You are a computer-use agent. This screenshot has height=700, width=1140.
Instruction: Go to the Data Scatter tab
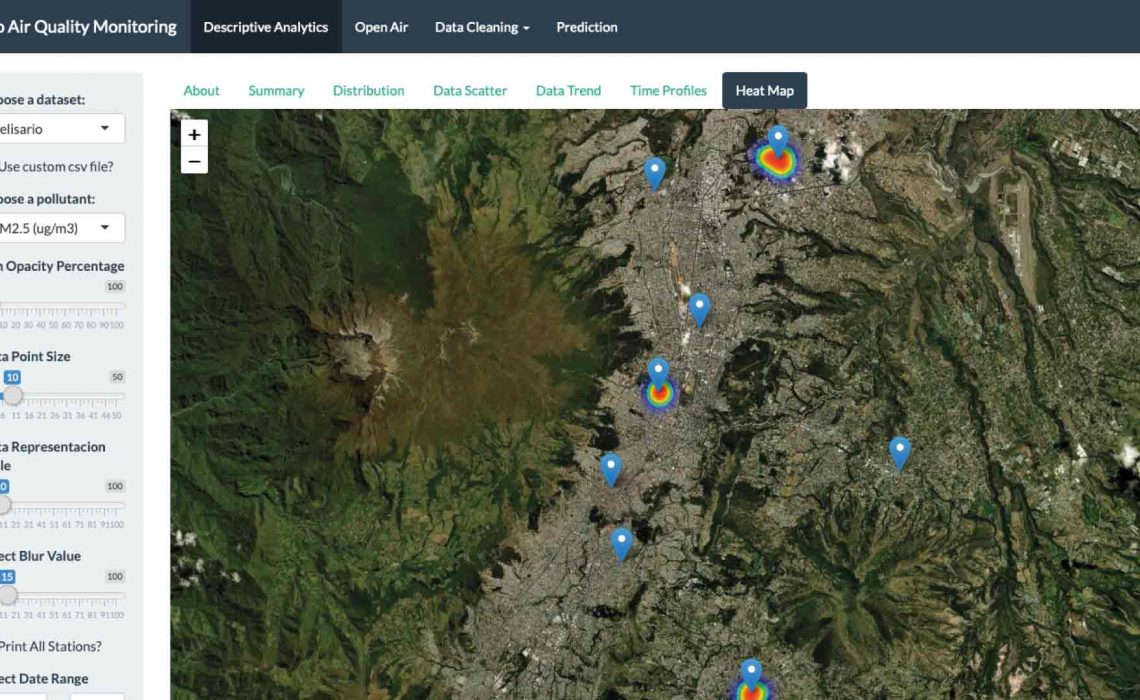[x=470, y=90]
